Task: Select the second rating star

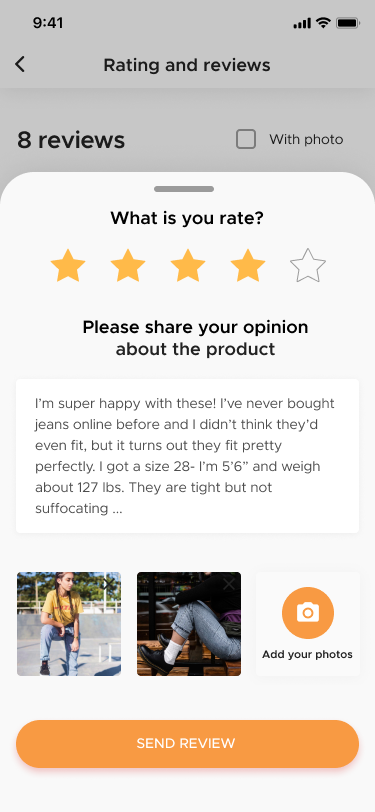Action: point(128,265)
